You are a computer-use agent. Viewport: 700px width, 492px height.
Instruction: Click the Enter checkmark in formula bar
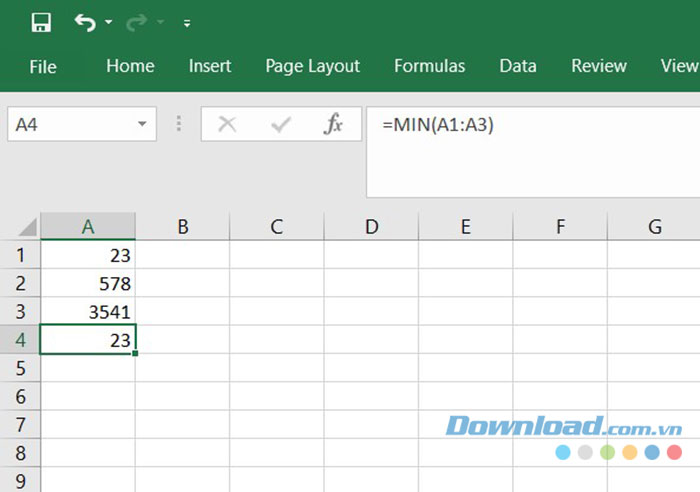(x=281, y=124)
